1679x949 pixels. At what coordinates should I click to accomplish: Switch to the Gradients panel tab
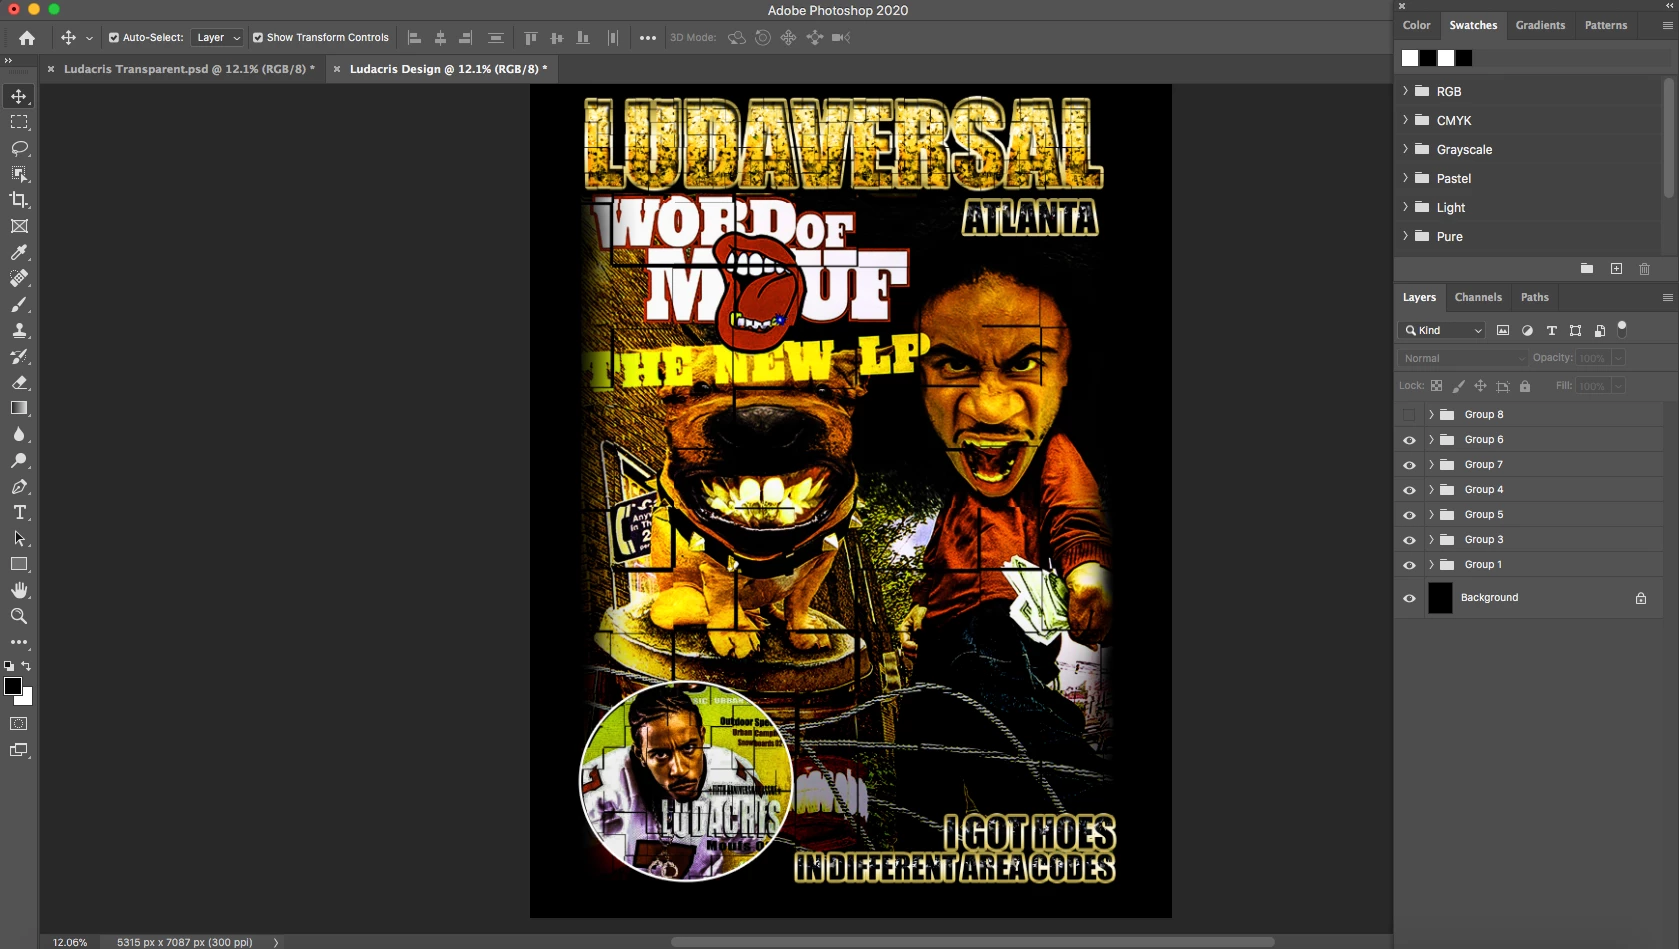click(x=1540, y=25)
